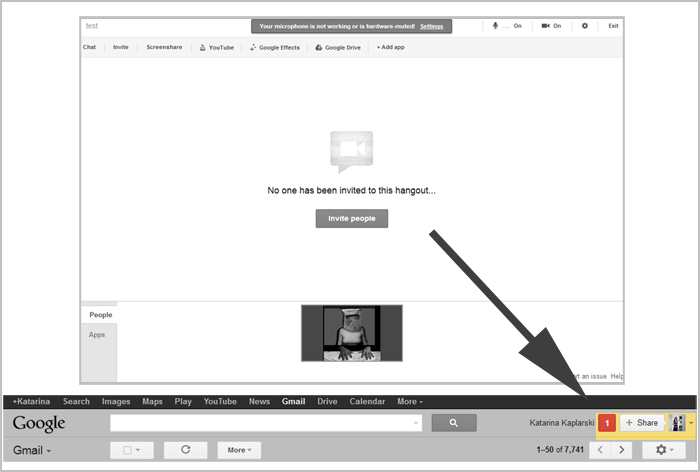Open the Gmail settings gear

[664, 450]
